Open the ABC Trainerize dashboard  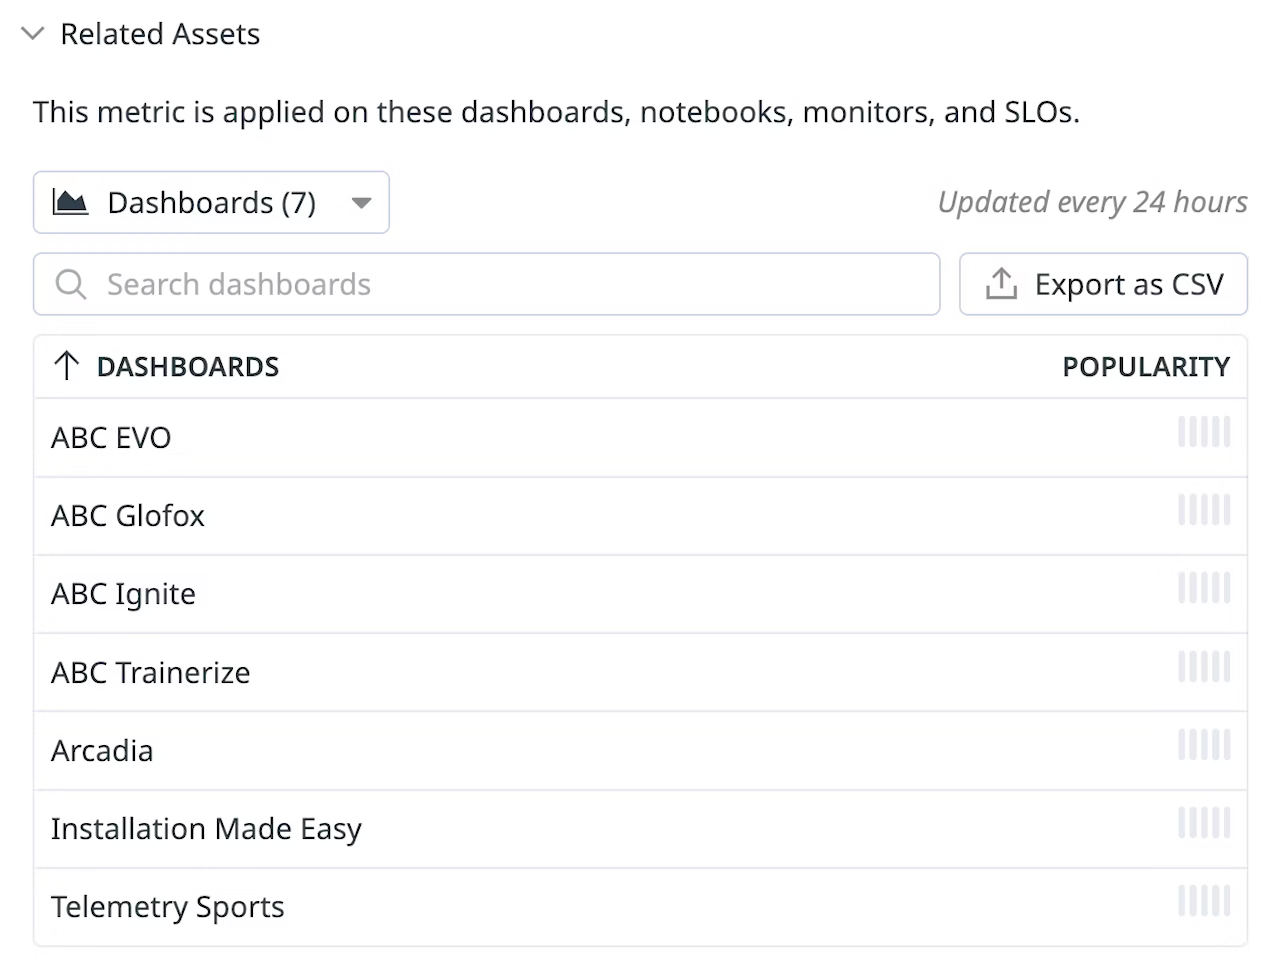click(x=151, y=673)
